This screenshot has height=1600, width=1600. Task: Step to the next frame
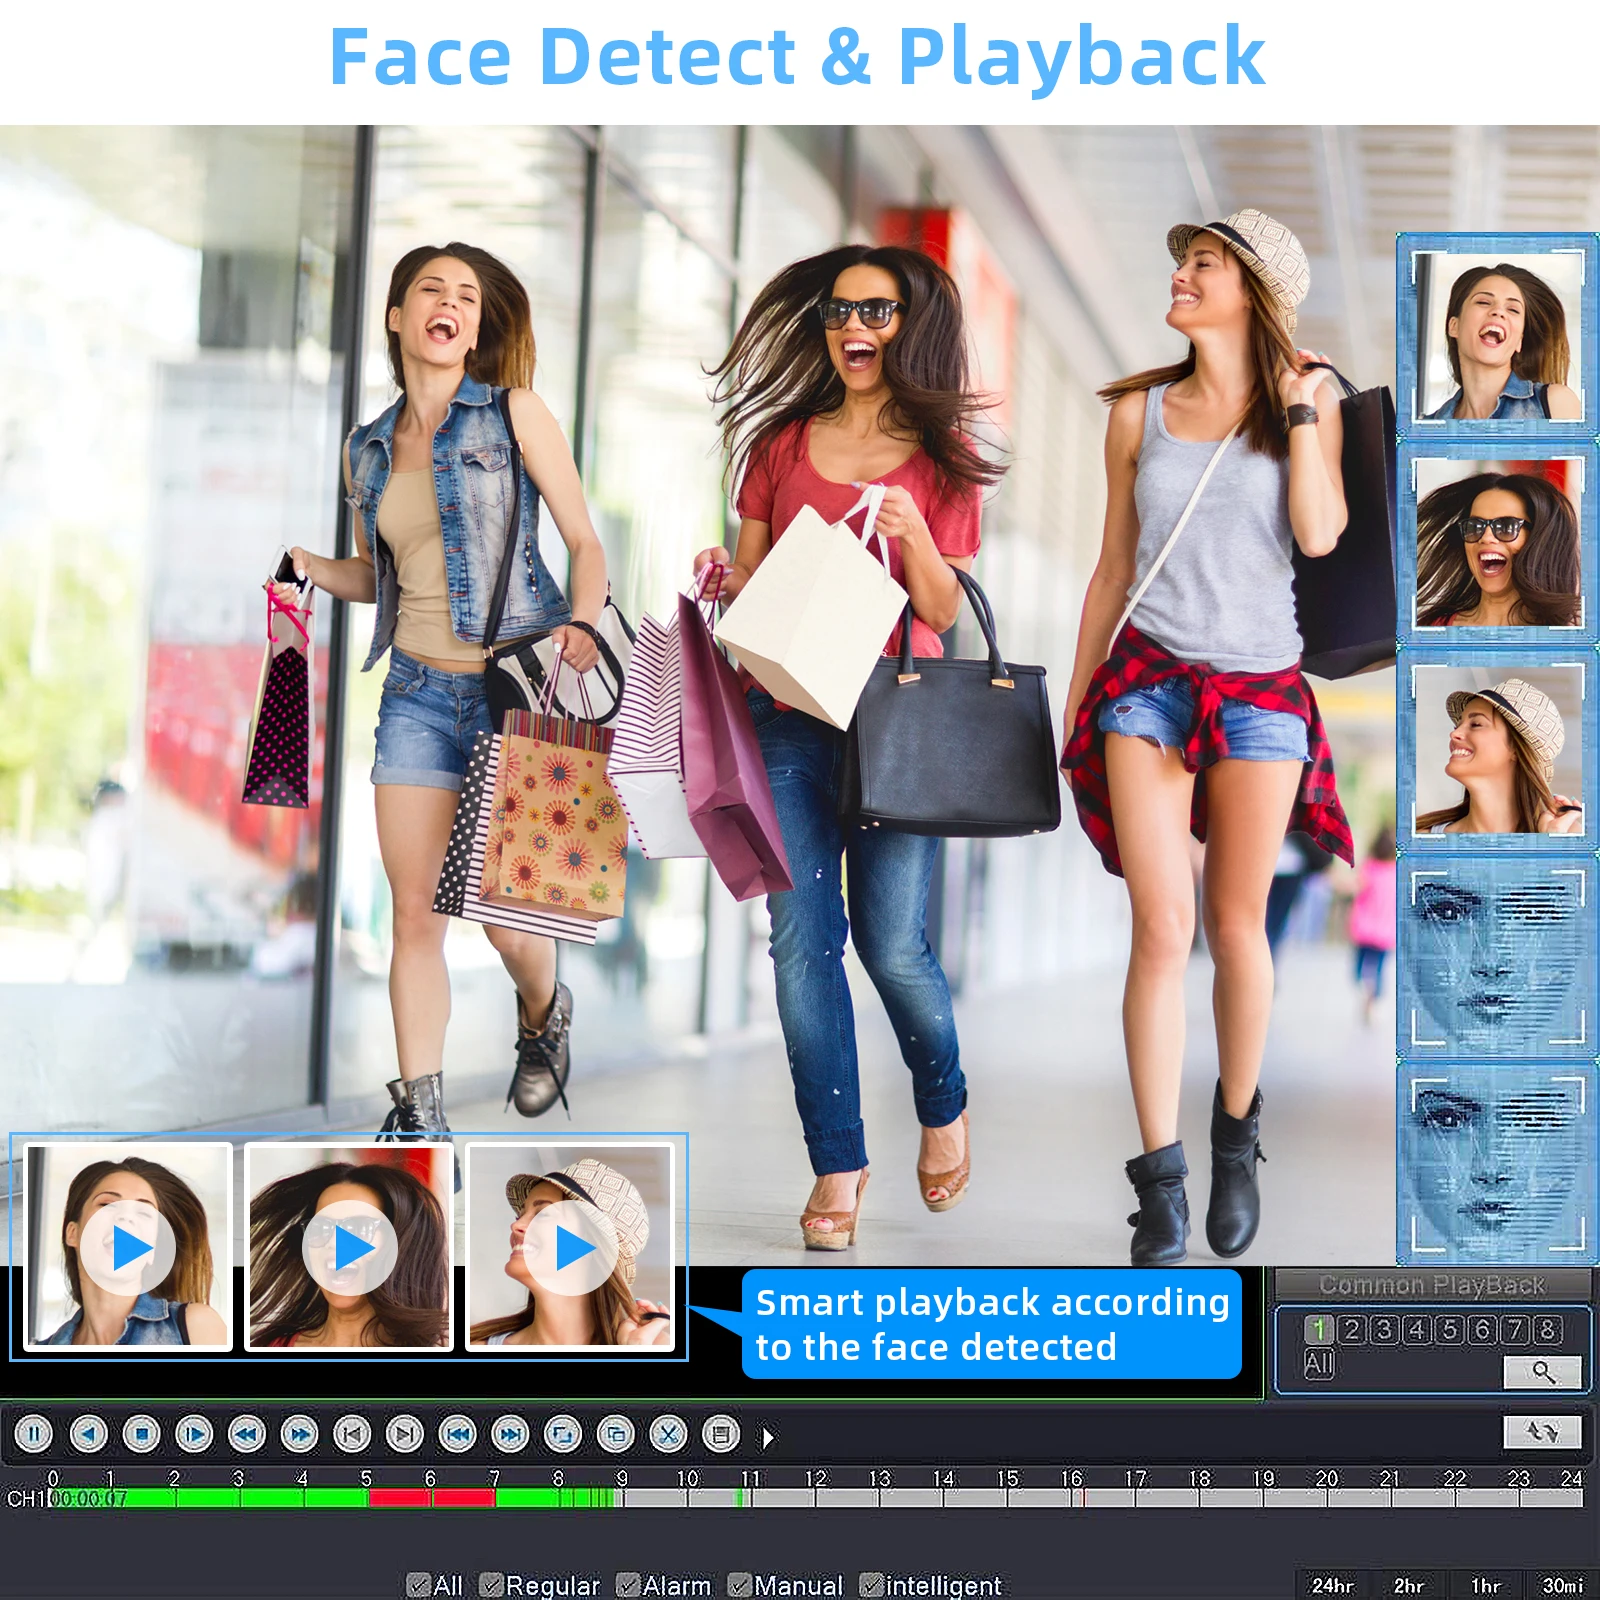click(405, 1435)
